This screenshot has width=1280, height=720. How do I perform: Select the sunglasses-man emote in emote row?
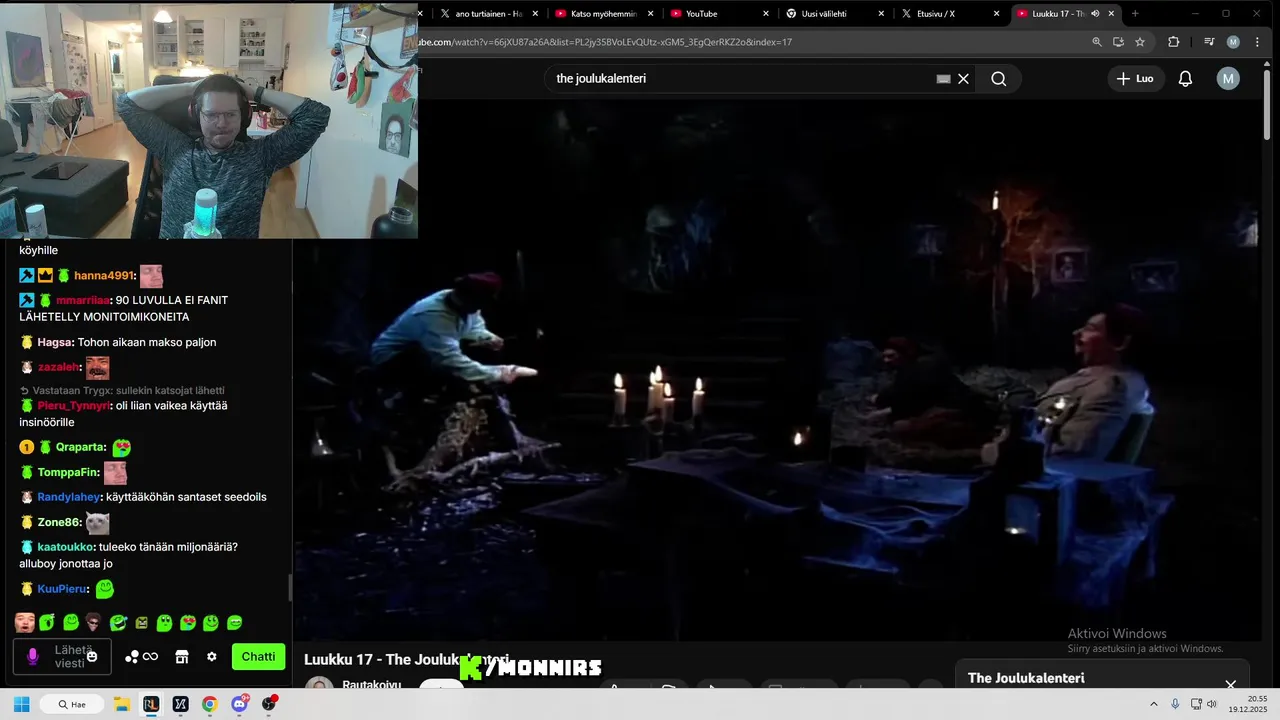[93, 623]
